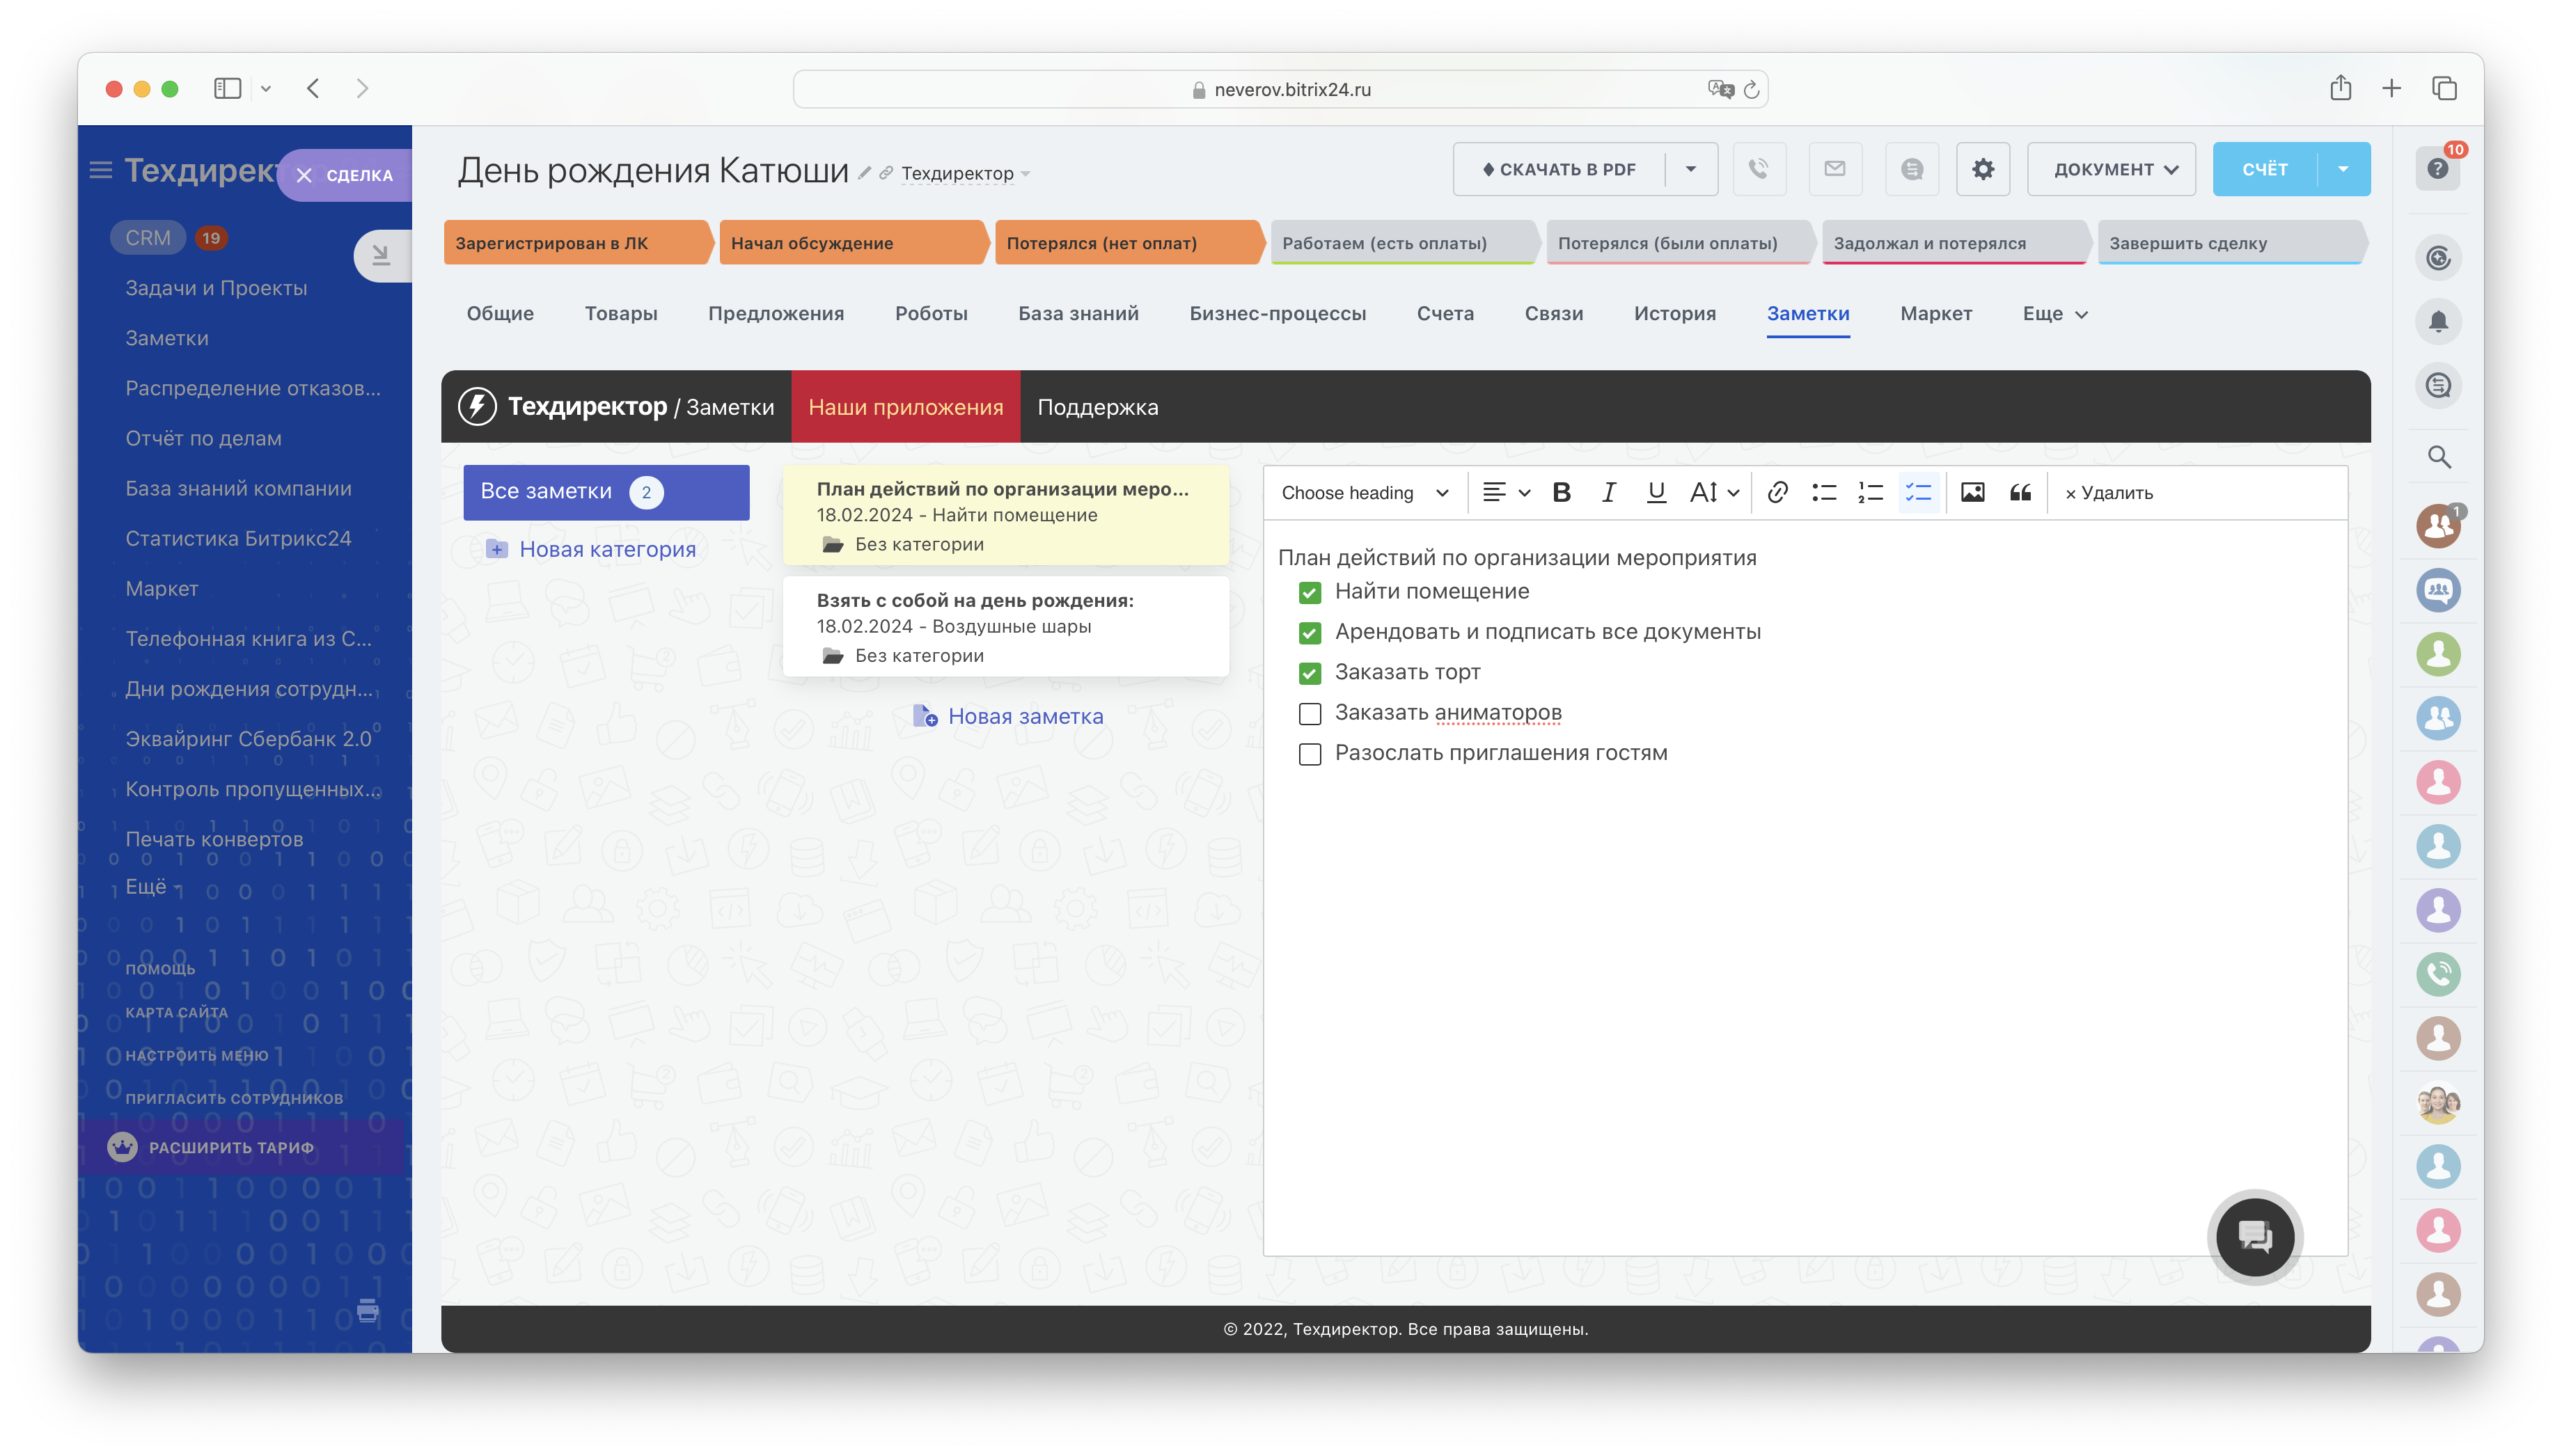Check 'Разослать приглашения гостям' item
Screen dimensions: 2562x1456
coord(1309,754)
